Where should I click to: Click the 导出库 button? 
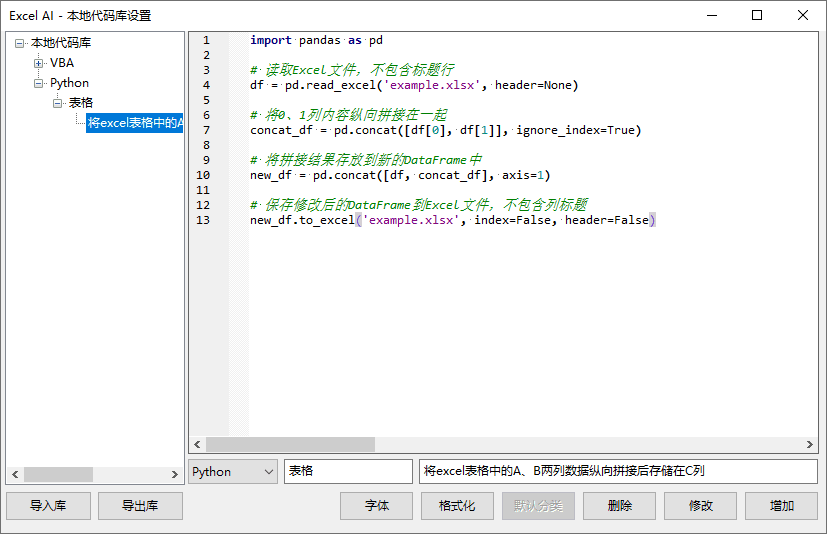coord(140,506)
